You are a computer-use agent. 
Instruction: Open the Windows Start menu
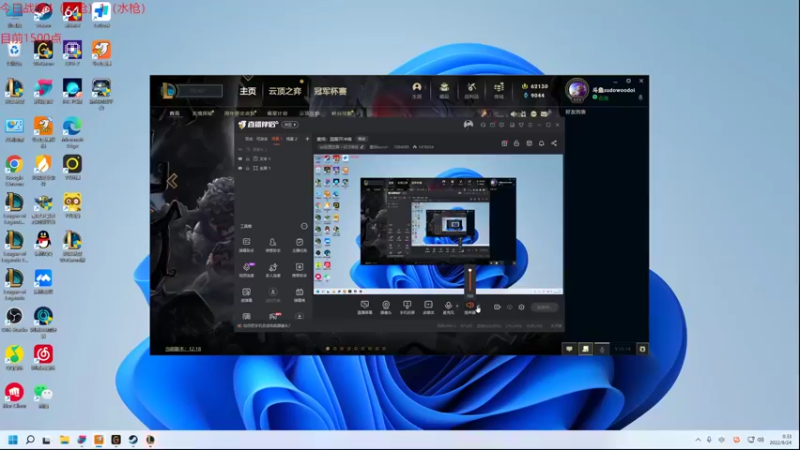[x=13, y=440]
